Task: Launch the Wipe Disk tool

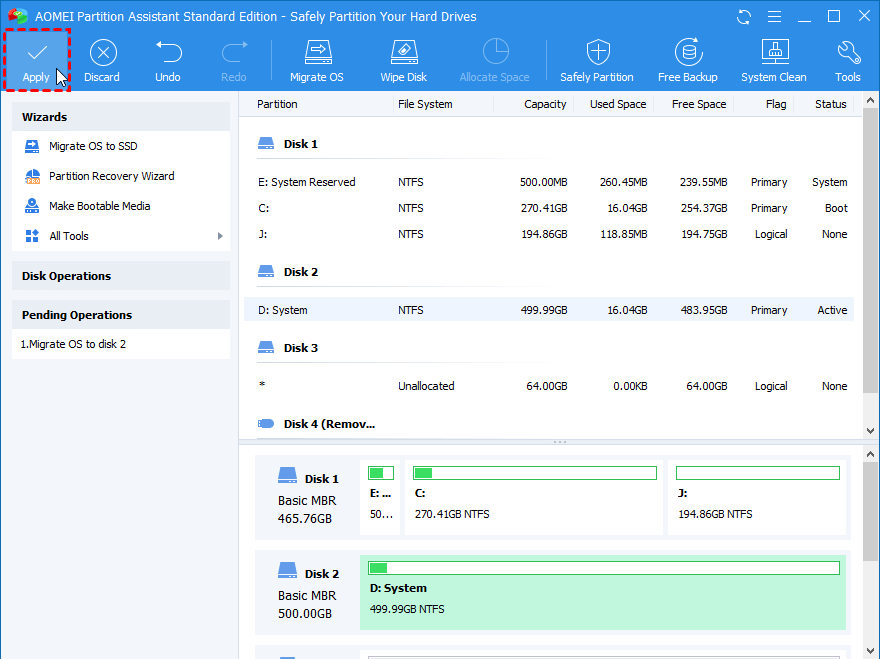Action: pos(403,53)
